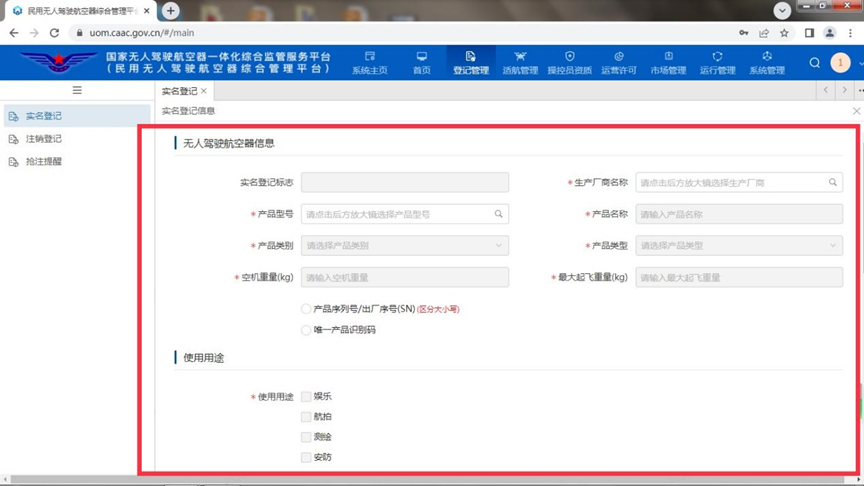This screenshot has width=864, height=486.
Task: Expand the 产品类别 dropdown
Action: tap(405, 246)
